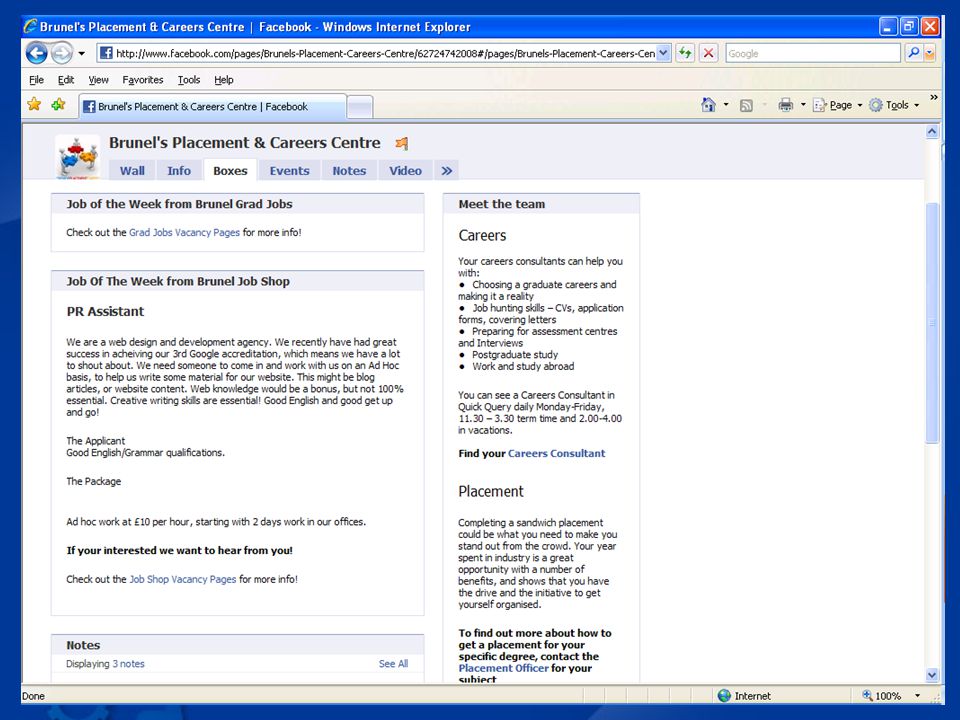Open the Tools gear toolbar menu
This screenshot has height=720, width=960.
[x=894, y=105]
